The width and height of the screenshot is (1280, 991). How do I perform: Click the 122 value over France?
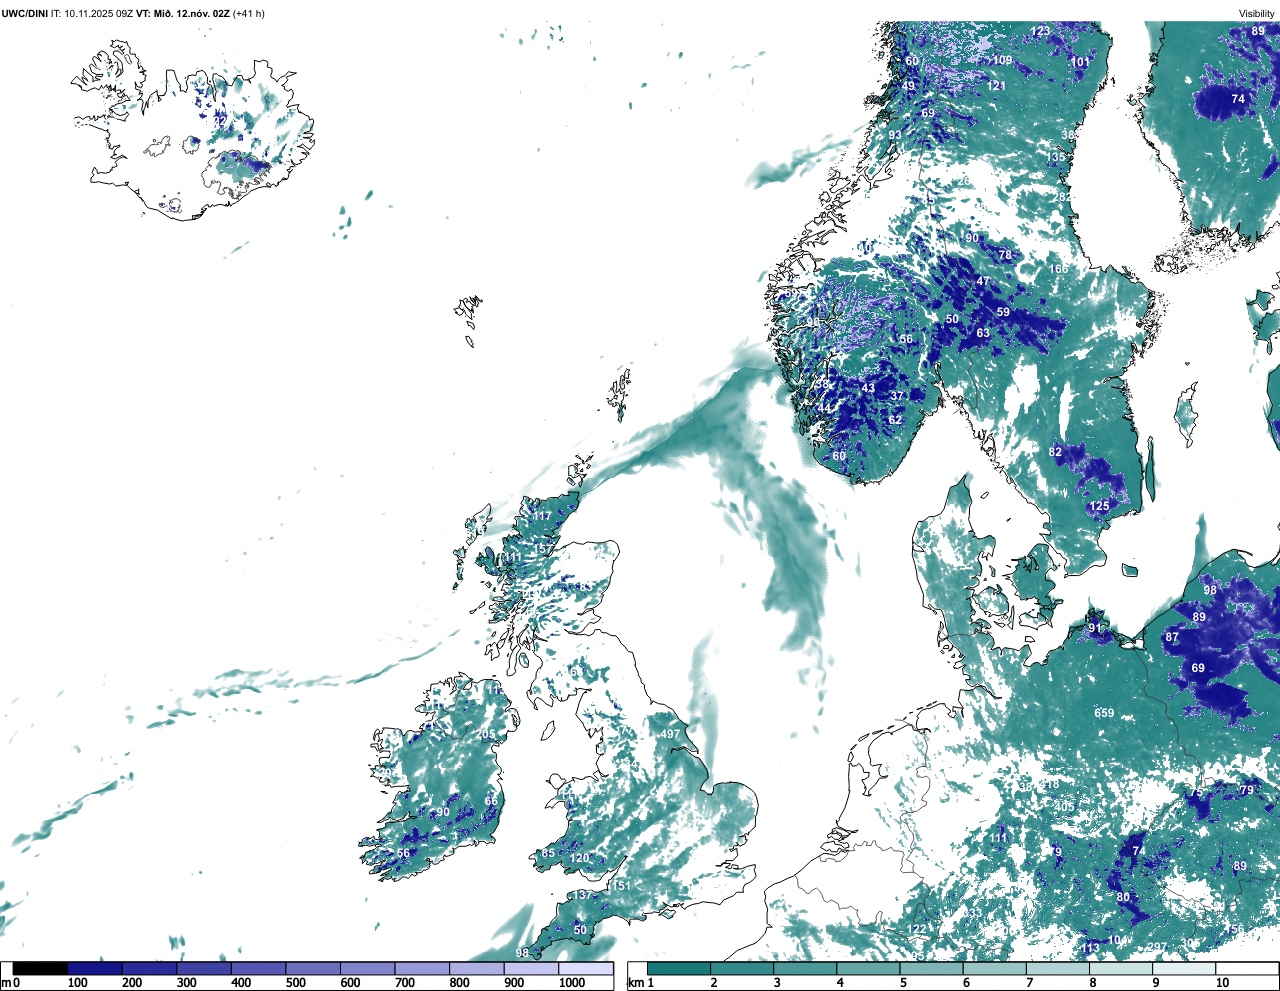[917, 930]
